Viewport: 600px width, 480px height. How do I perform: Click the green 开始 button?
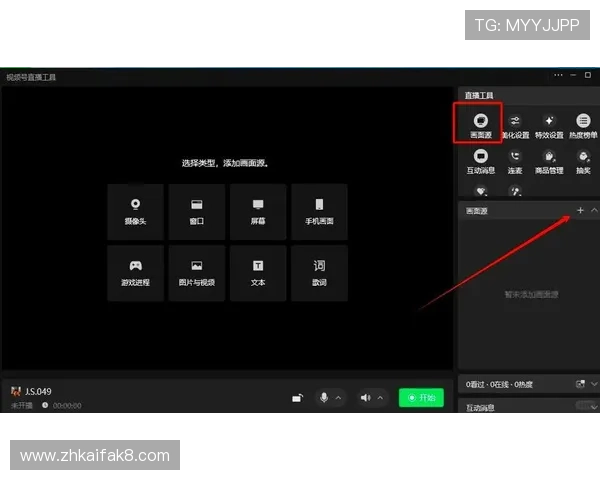click(421, 398)
